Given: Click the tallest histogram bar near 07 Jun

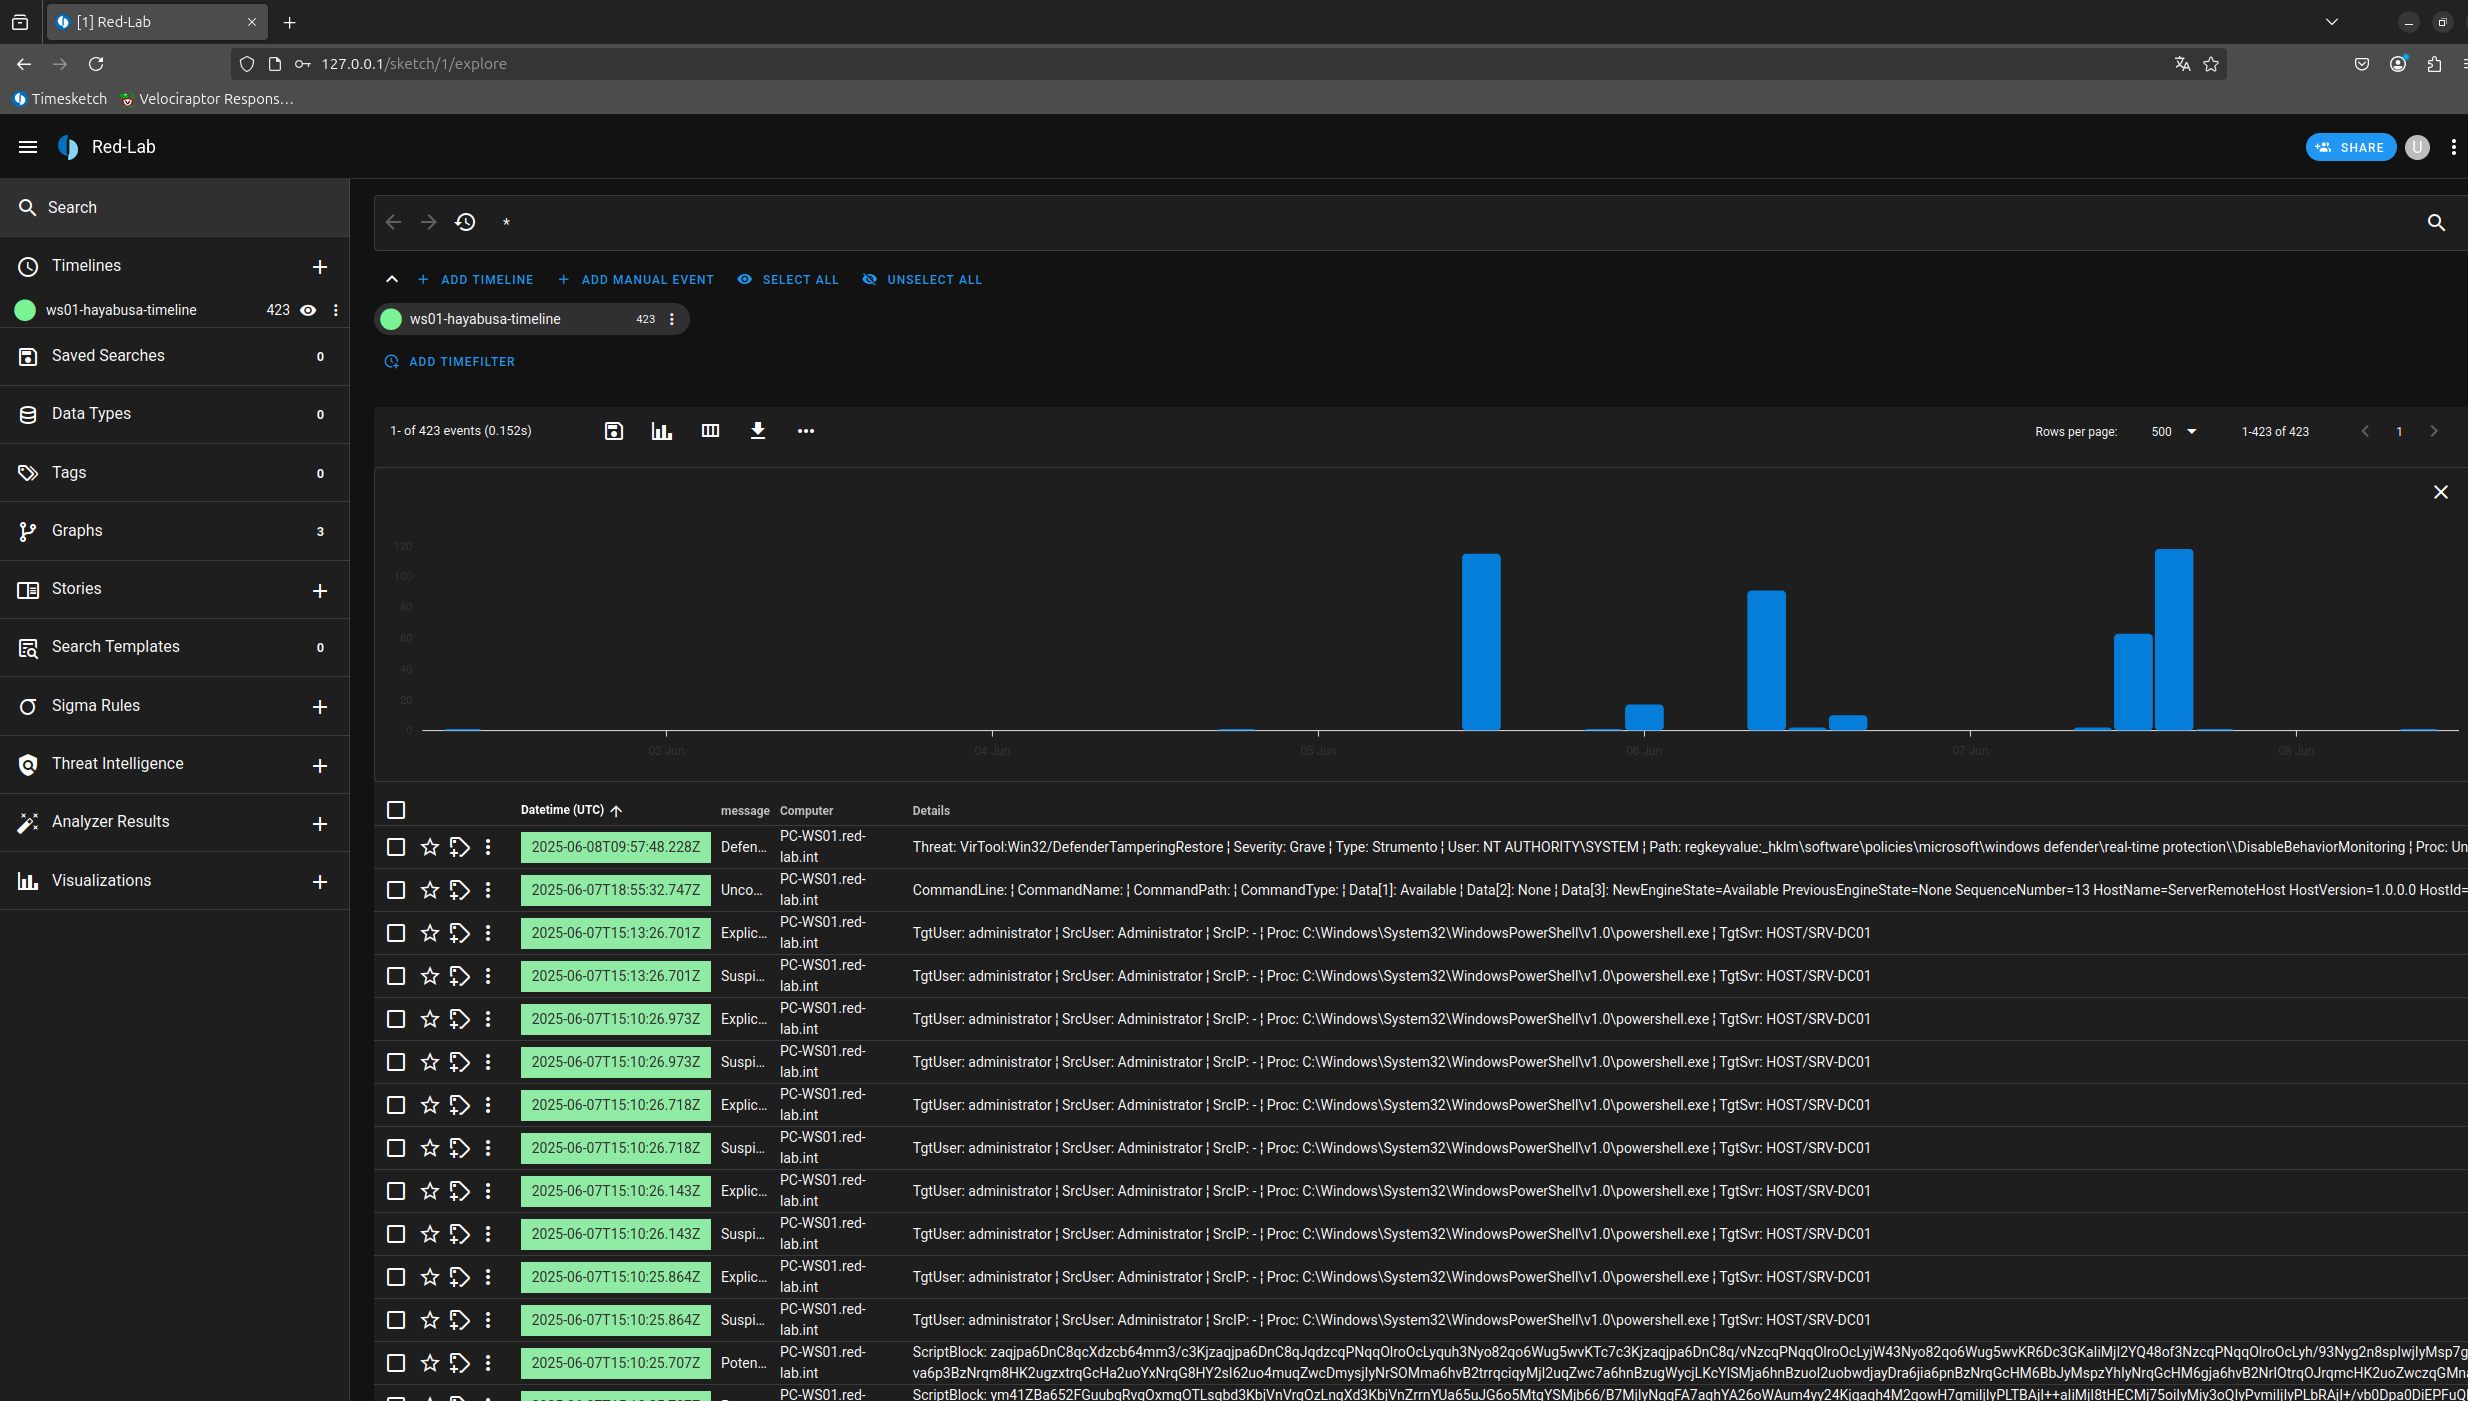Looking at the screenshot, I should pos(2174,640).
